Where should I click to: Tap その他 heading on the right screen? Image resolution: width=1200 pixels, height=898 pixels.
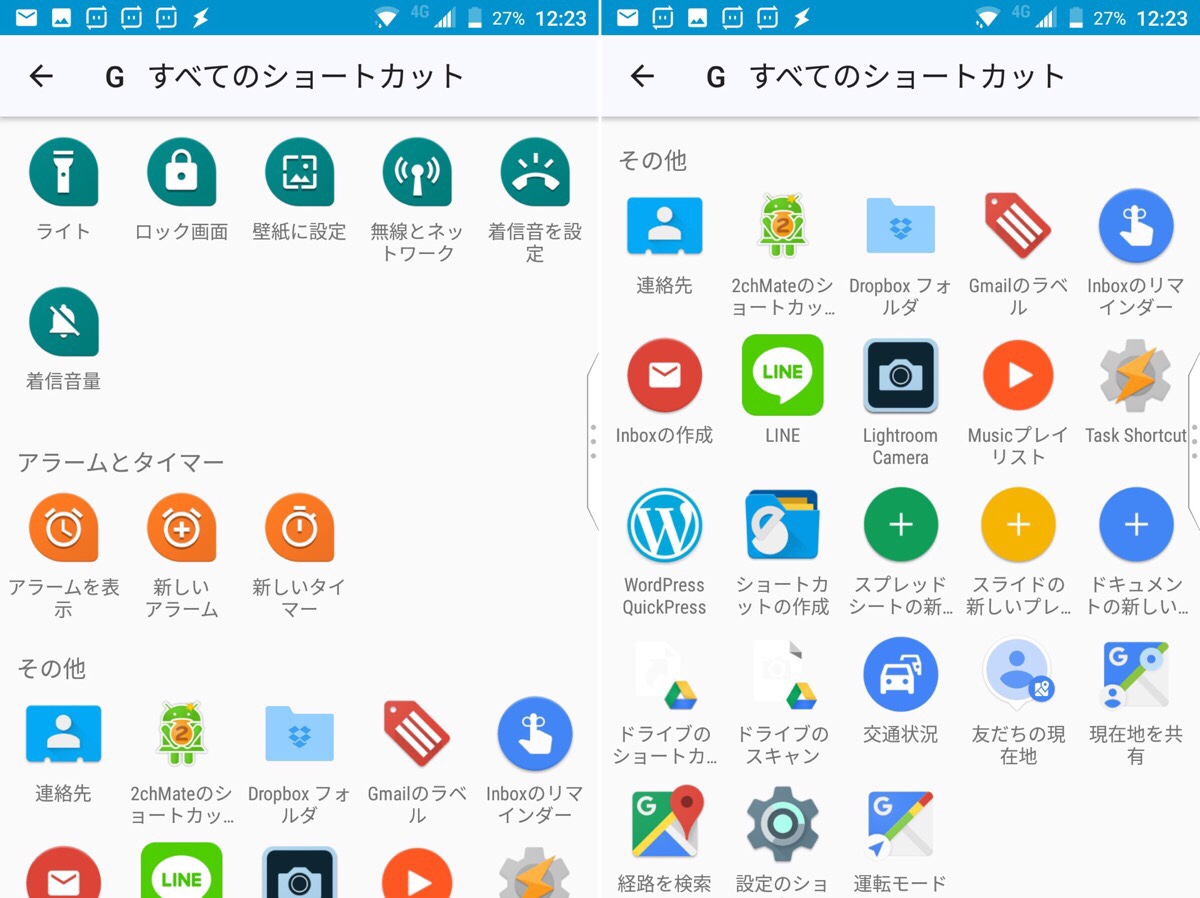[x=653, y=160]
